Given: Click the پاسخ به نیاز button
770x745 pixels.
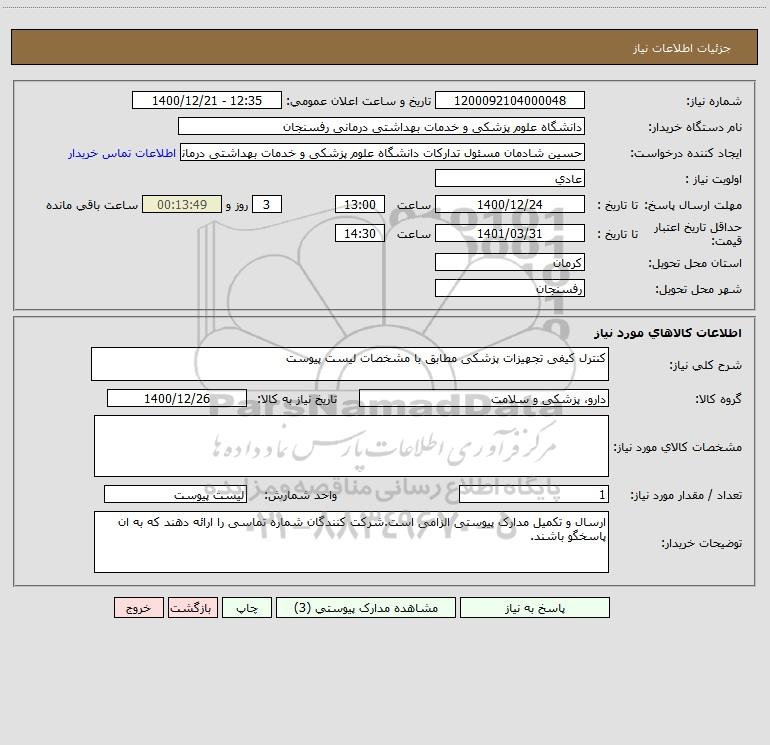Looking at the screenshot, I should tap(535, 607).
